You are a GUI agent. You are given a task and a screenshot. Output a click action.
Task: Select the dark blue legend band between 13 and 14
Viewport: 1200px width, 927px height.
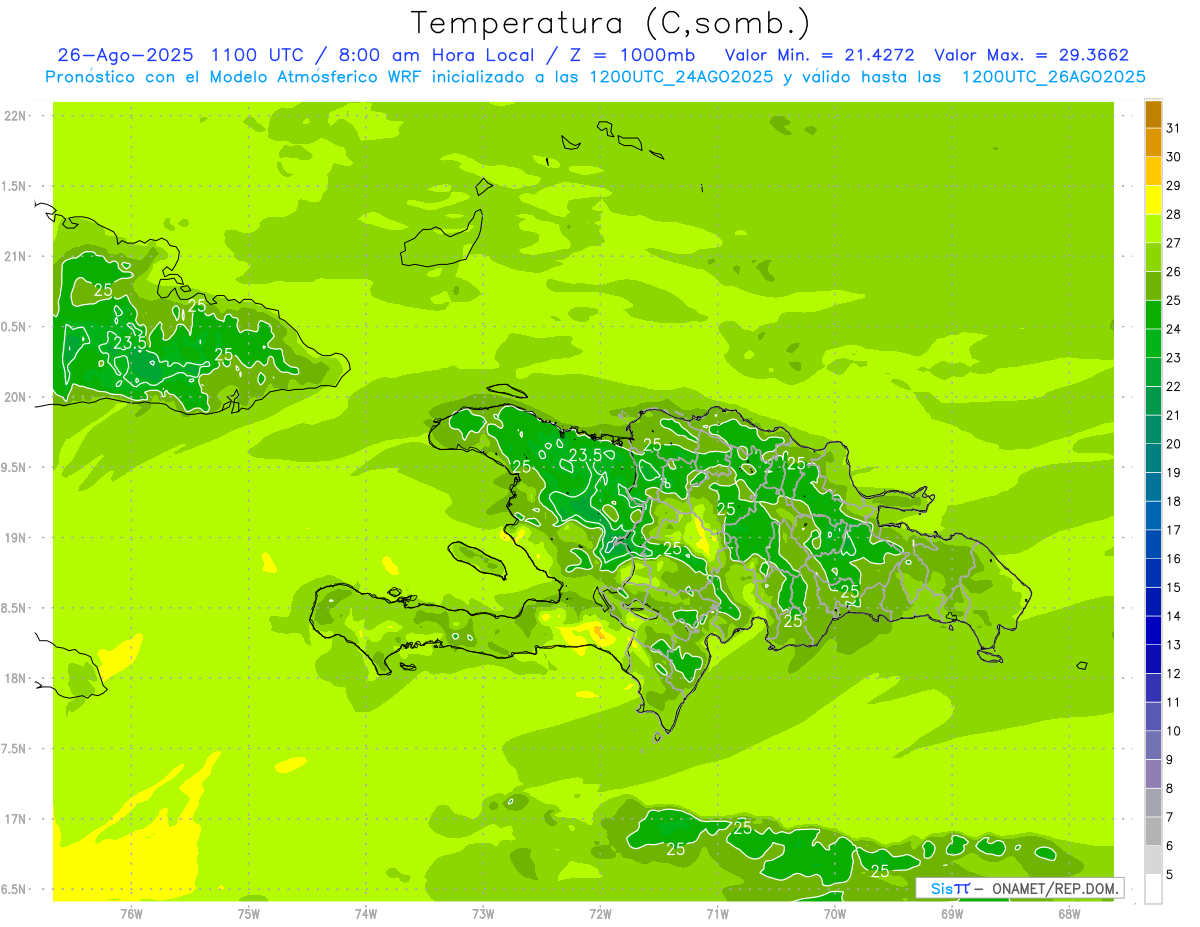(1153, 630)
